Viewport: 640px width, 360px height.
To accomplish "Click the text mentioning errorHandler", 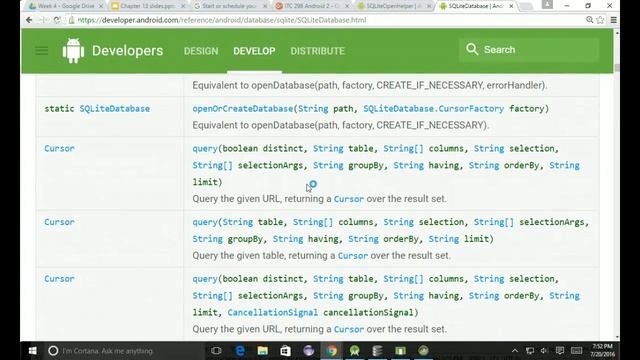I will tap(370, 85).
